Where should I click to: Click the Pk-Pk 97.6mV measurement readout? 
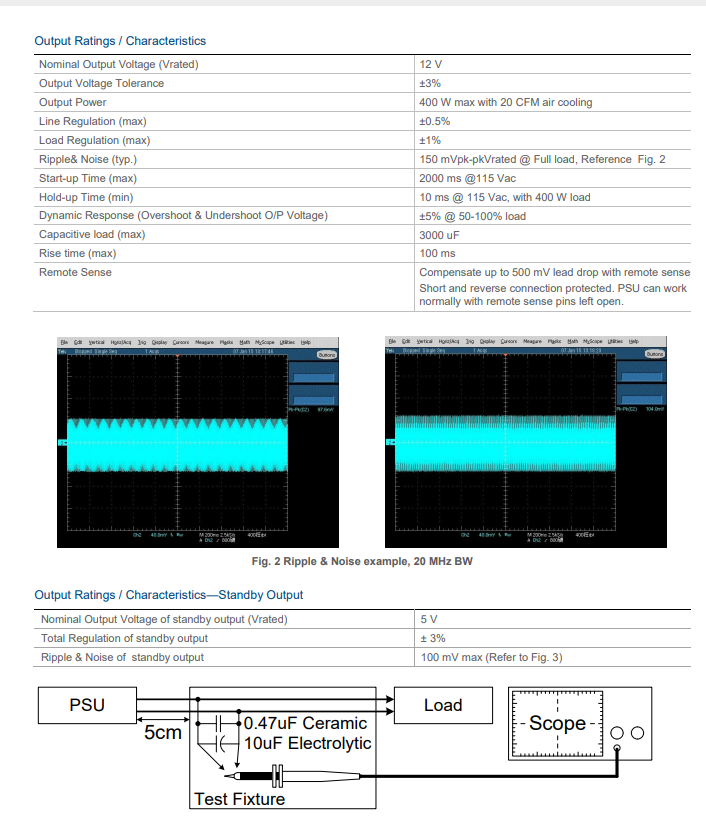[x=313, y=409]
